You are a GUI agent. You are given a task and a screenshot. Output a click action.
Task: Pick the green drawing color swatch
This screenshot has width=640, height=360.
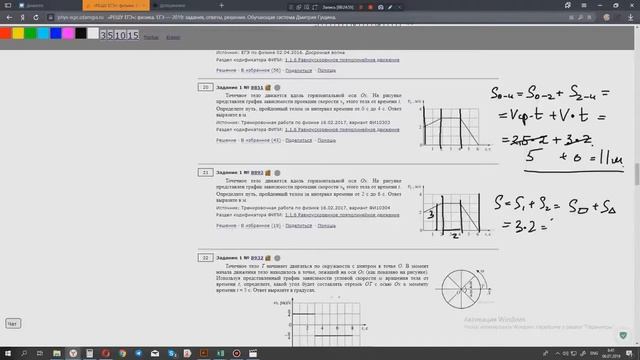(x=31, y=33)
